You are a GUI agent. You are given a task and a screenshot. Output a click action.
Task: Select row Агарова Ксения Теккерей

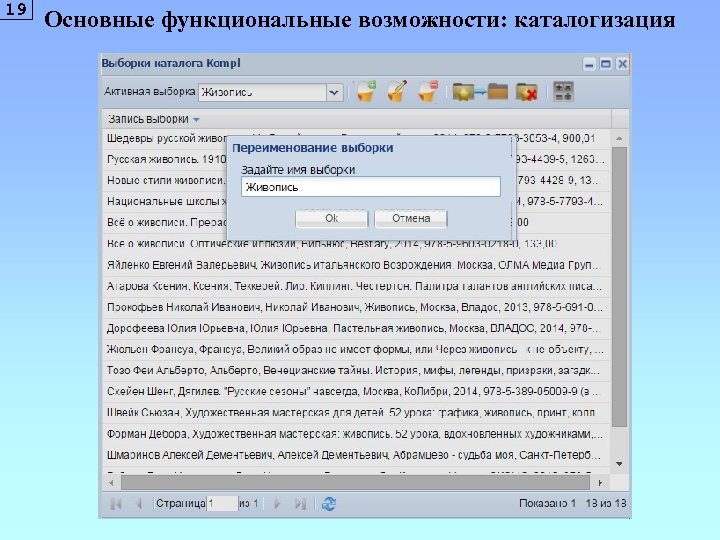click(357, 287)
